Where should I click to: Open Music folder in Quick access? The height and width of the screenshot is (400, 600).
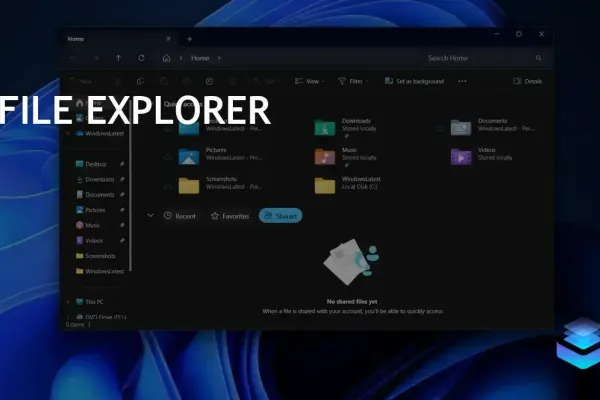pos(346,157)
